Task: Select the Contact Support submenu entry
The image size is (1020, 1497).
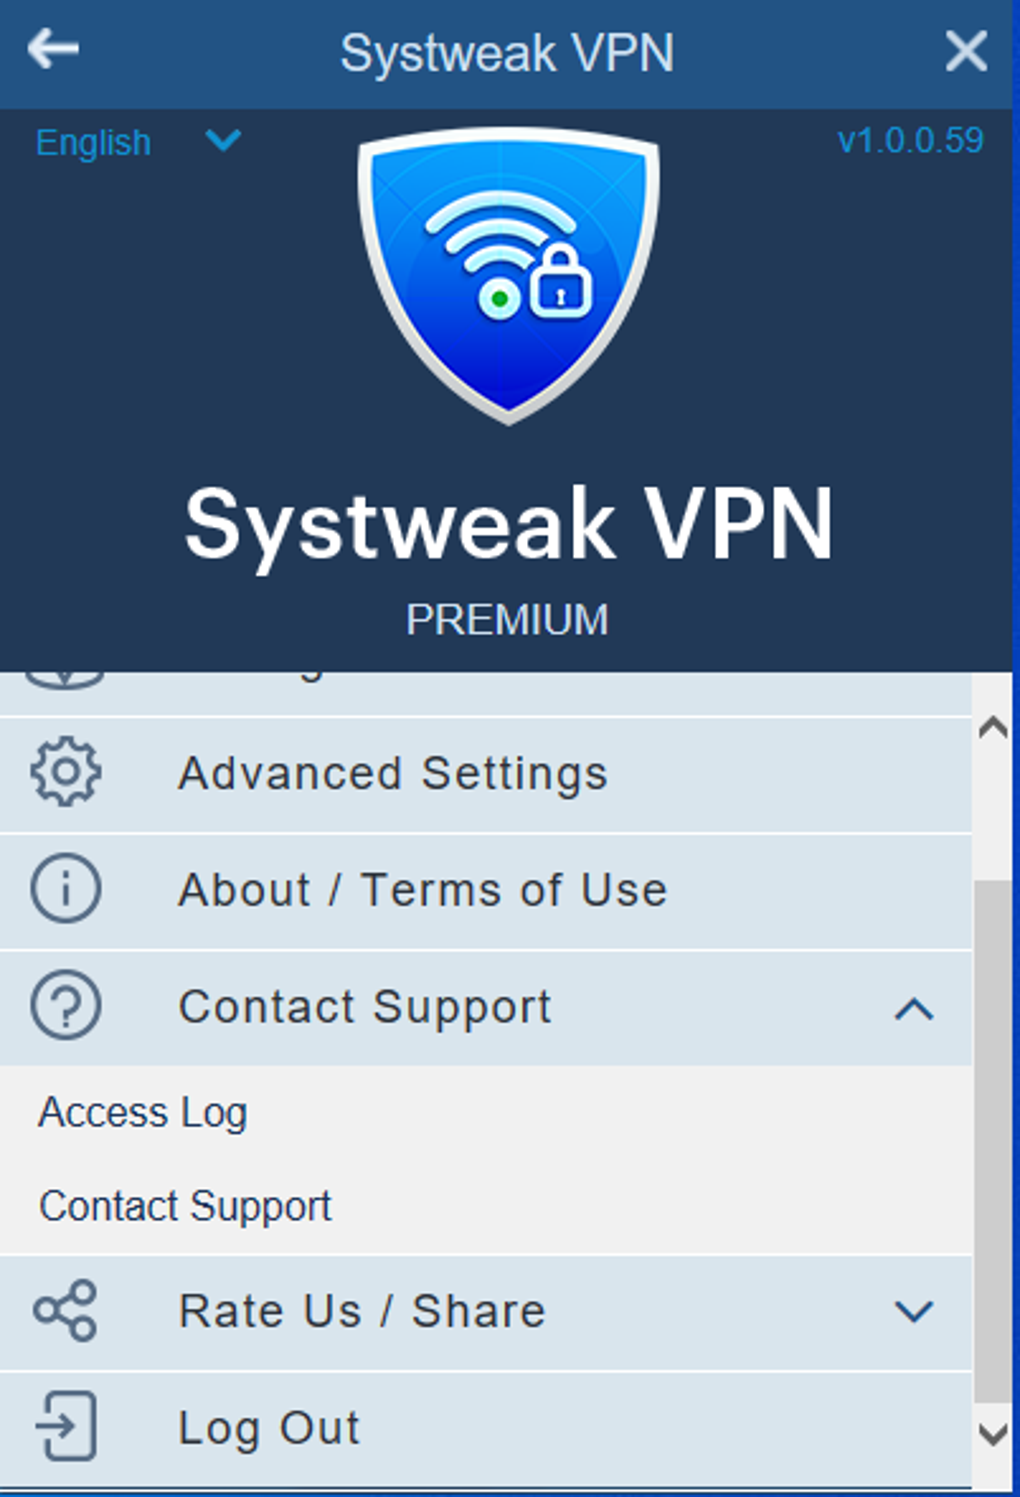Action: tap(184, 1205)
